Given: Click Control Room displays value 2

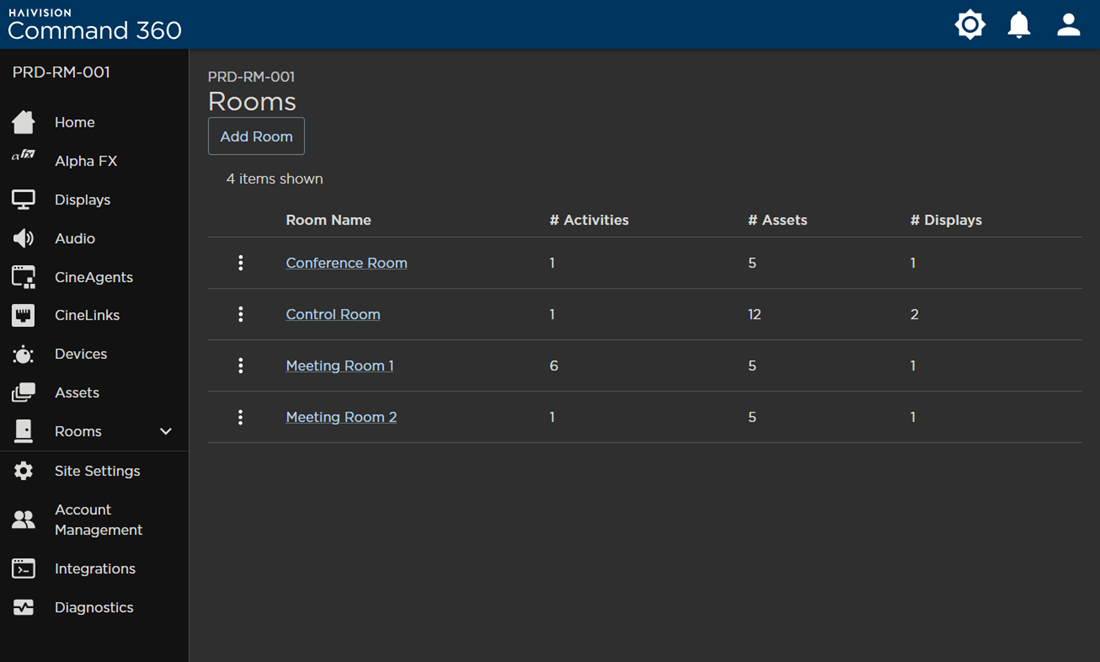Looking at the screenshot, I should pos(914,314).
